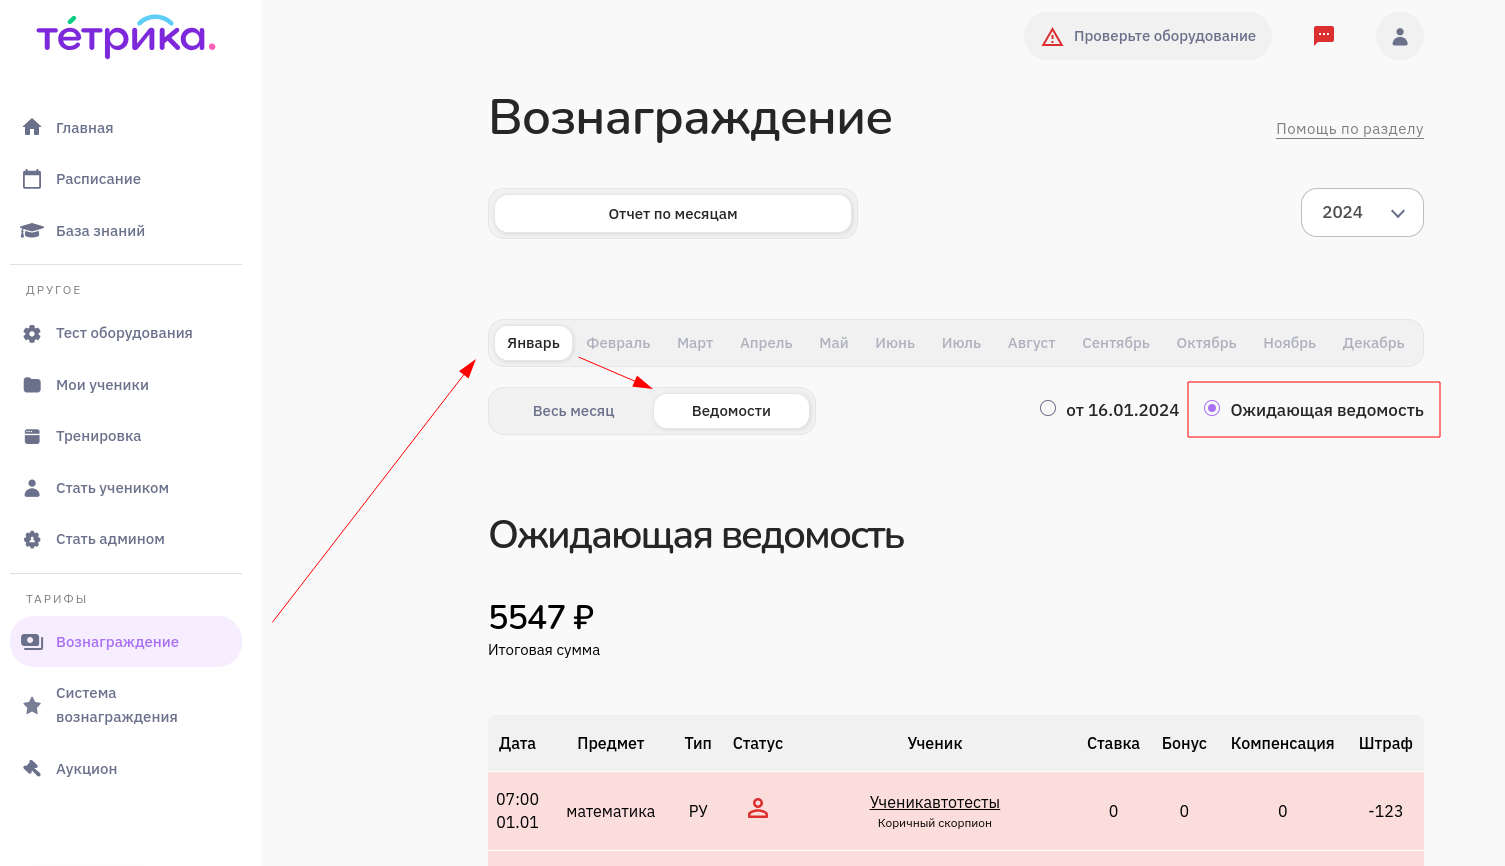Switch to the Декабрь tab
1505x866 pixels.
(x=1373, y=343)
